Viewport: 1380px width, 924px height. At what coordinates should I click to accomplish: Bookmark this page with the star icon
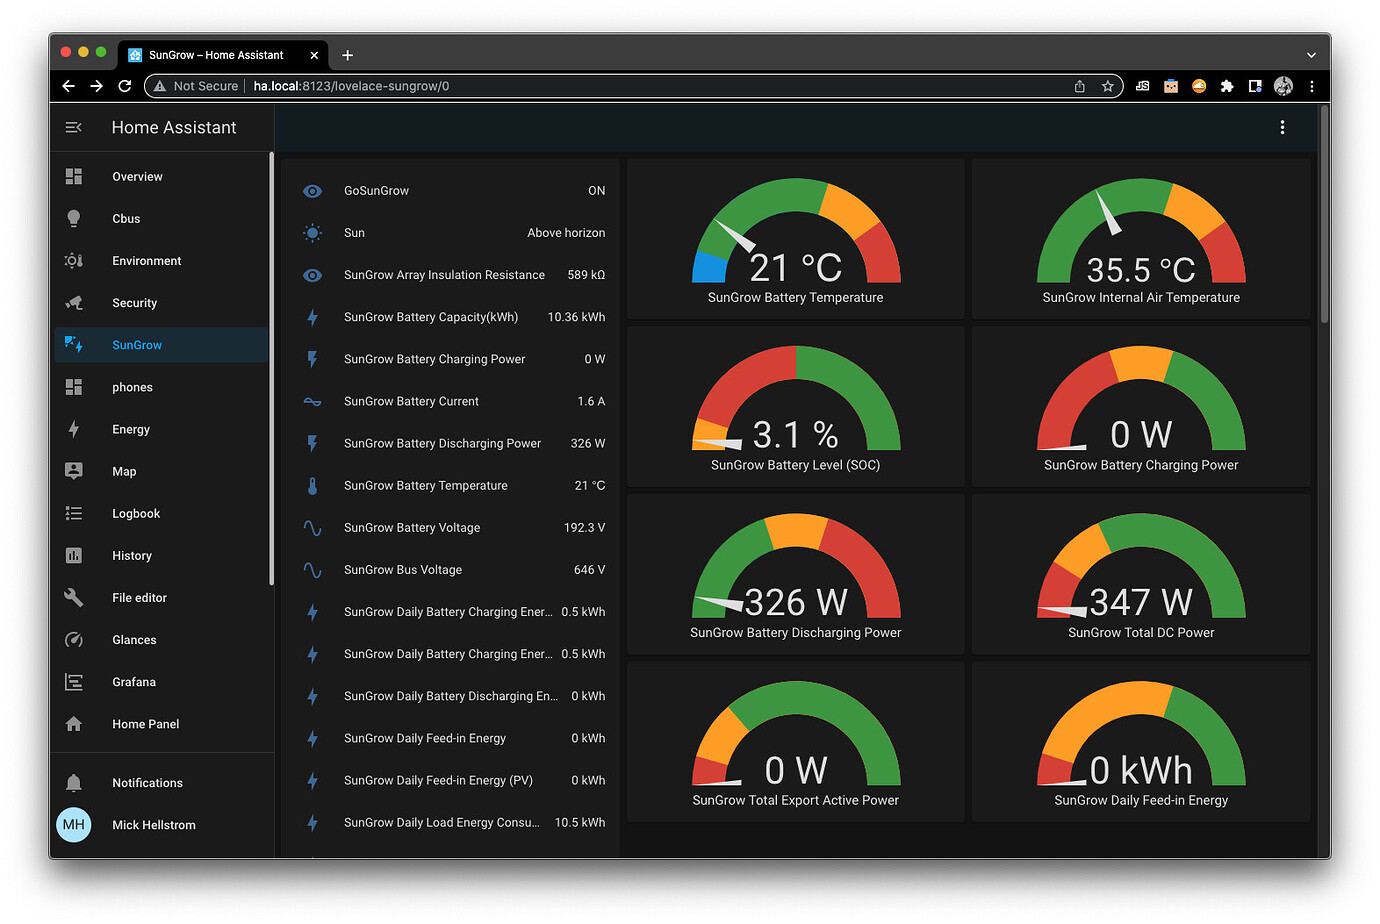coord(1108,86)
